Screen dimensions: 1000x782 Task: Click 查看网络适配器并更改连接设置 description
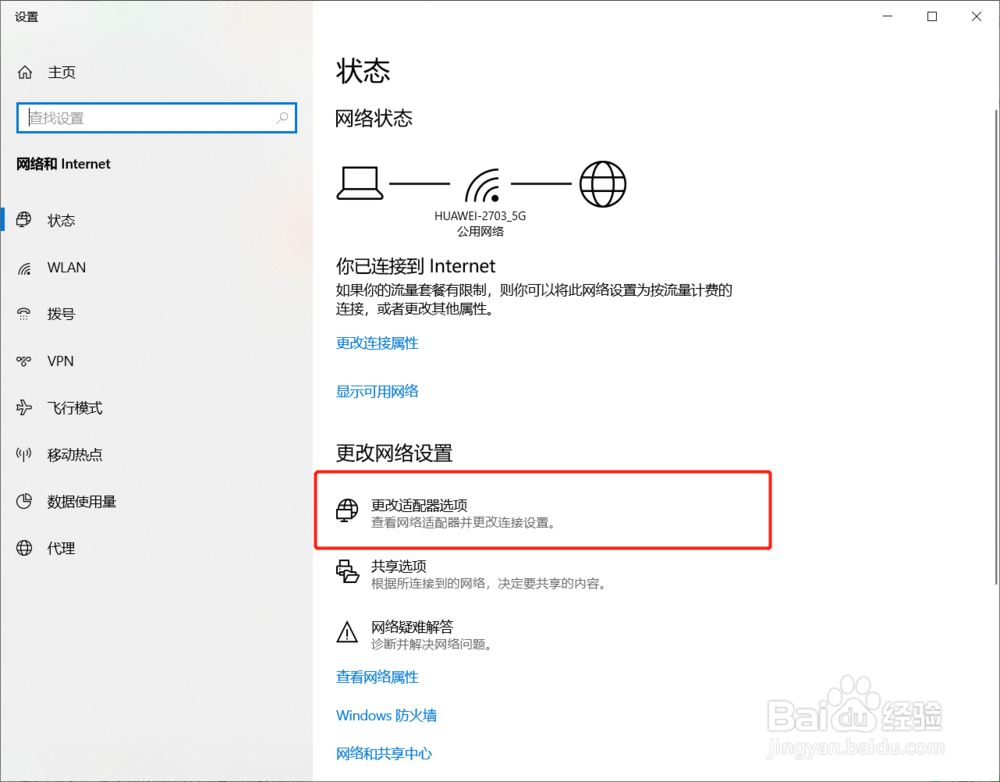(x=464, y=522)
